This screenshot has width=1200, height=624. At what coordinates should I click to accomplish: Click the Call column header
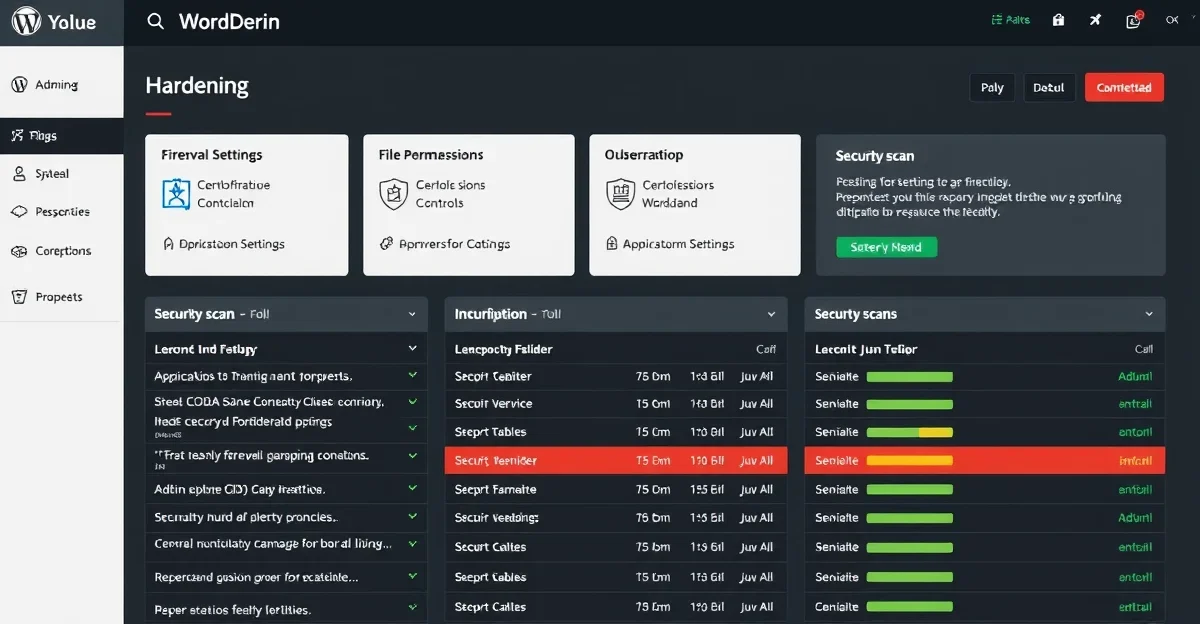(x=1144, y=349)
